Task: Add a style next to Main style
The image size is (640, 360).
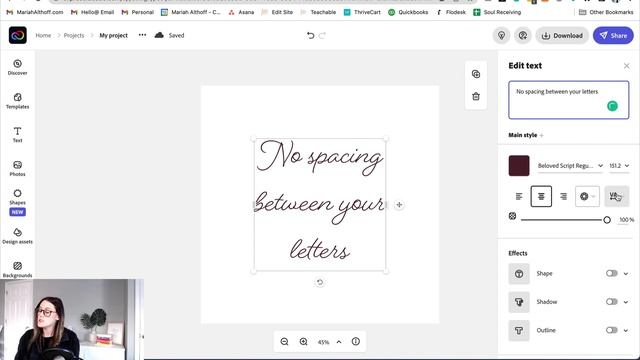Action: pyautogui.click(x=542, y=135)
